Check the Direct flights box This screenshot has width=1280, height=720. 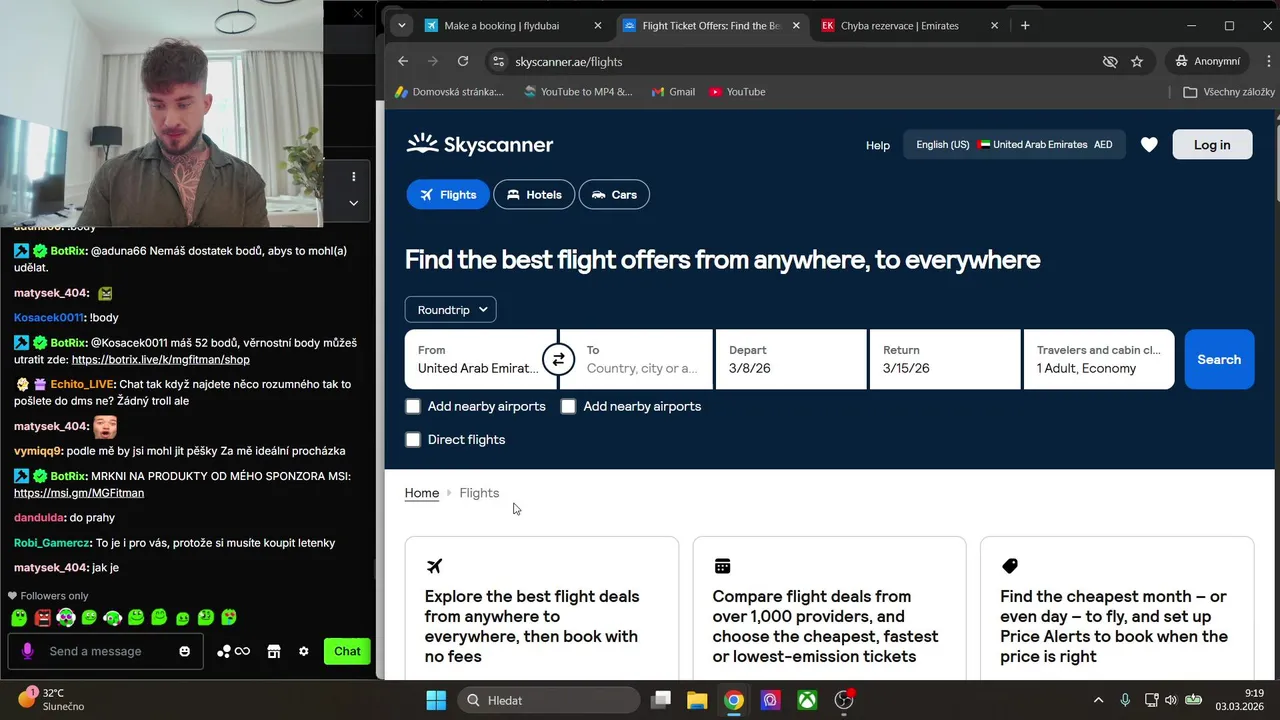click(x=413, y=439)
